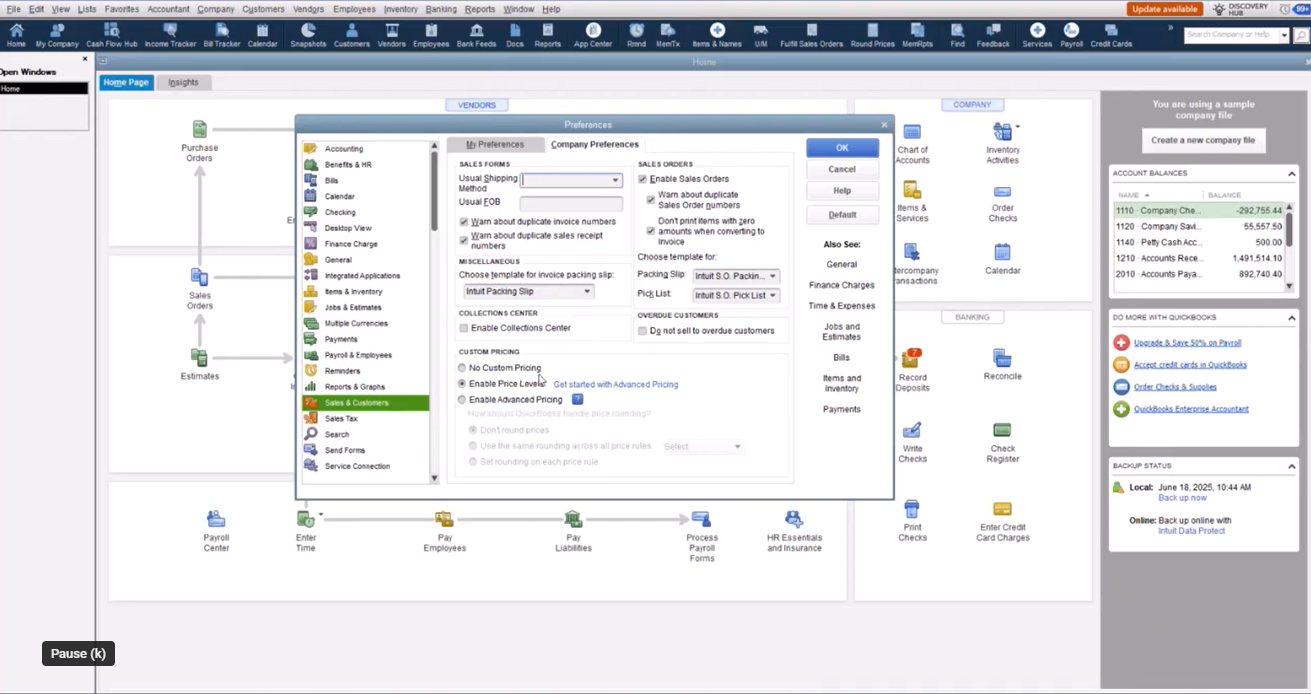The width and height of the screenshot is (1311, 694).
Task: Select the No Custom Pricing option
Action: (462, 368)
